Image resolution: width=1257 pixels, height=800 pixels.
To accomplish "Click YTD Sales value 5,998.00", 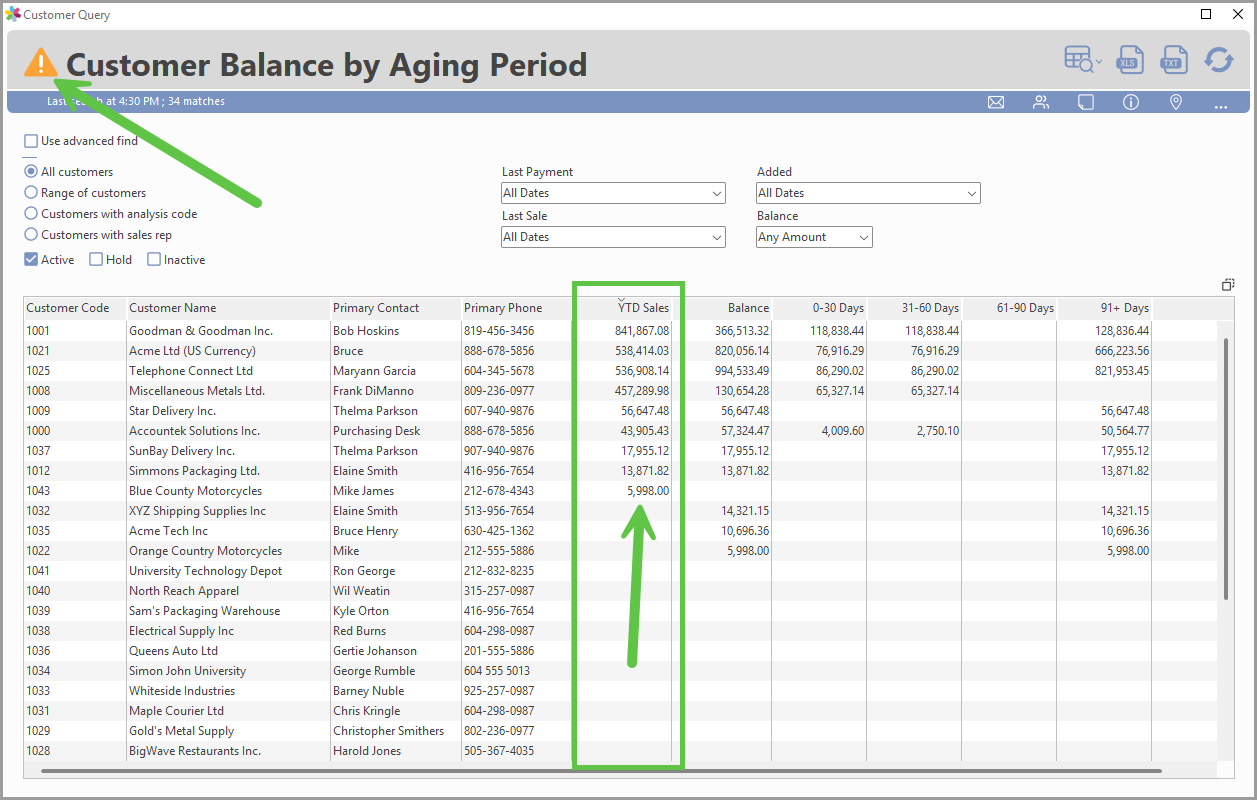I will [x=648, y=491].
